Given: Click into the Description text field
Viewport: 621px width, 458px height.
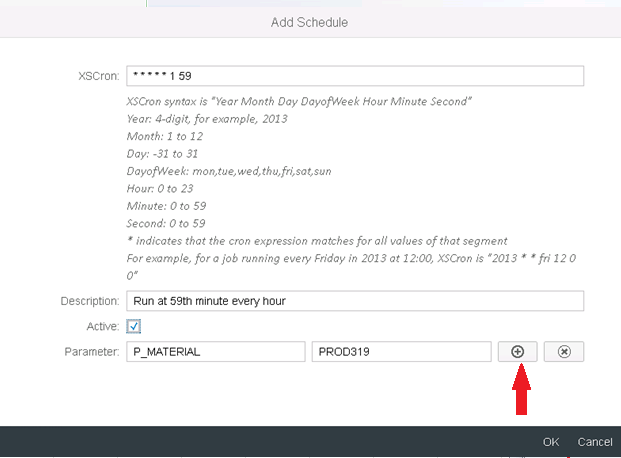Looking at the screenshot, I should pos(355,301).
